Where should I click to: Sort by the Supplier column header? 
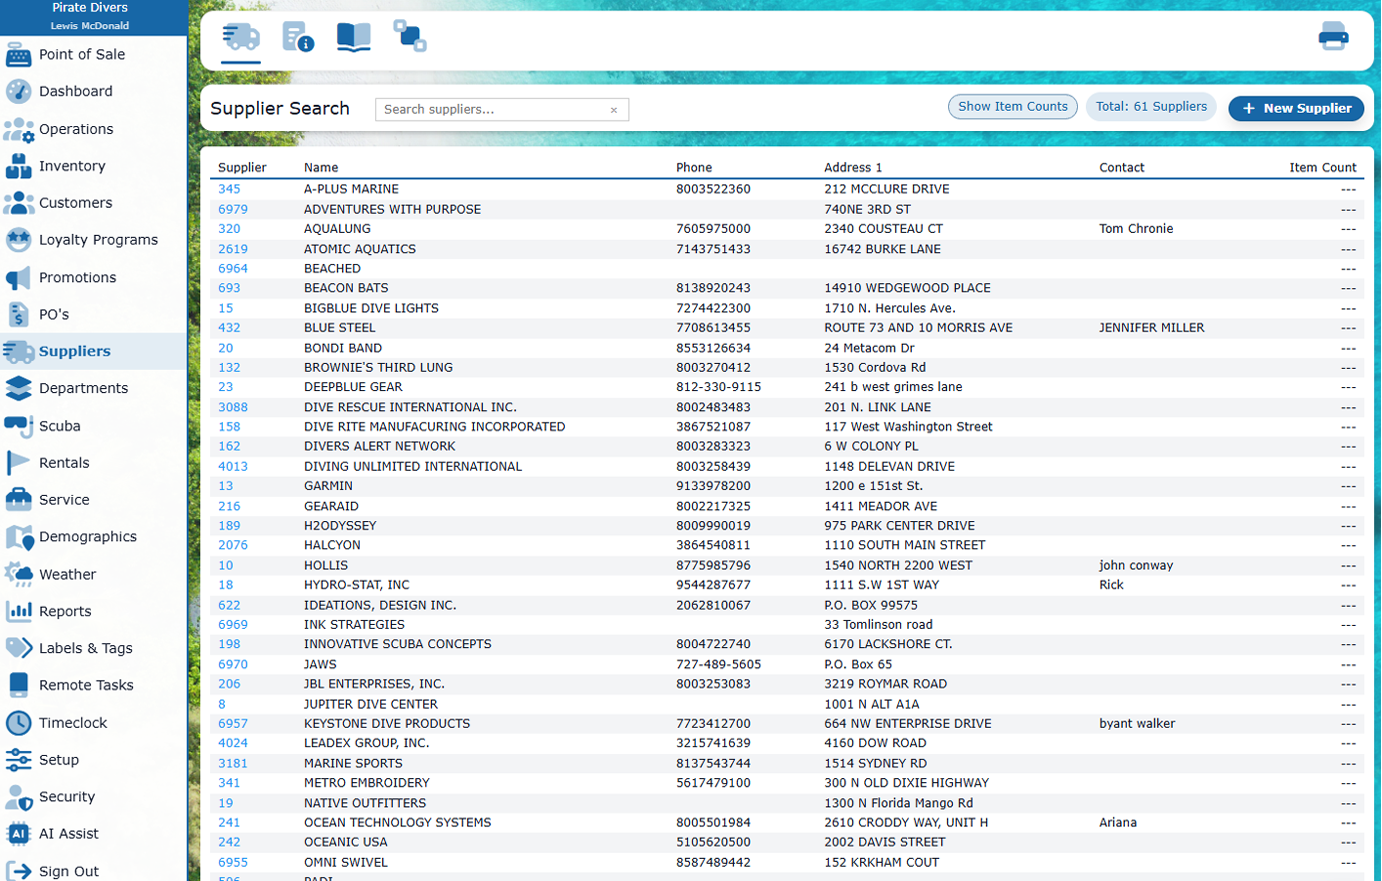(x=242, y=168)
